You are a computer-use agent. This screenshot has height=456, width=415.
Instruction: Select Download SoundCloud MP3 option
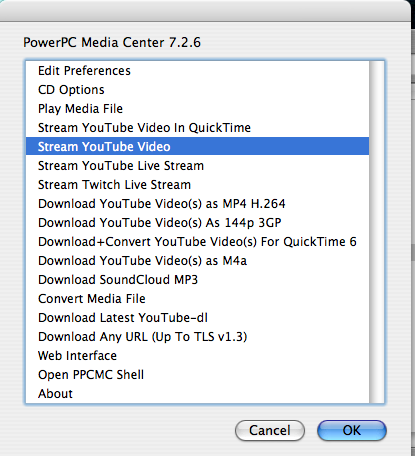coord(197,280)
